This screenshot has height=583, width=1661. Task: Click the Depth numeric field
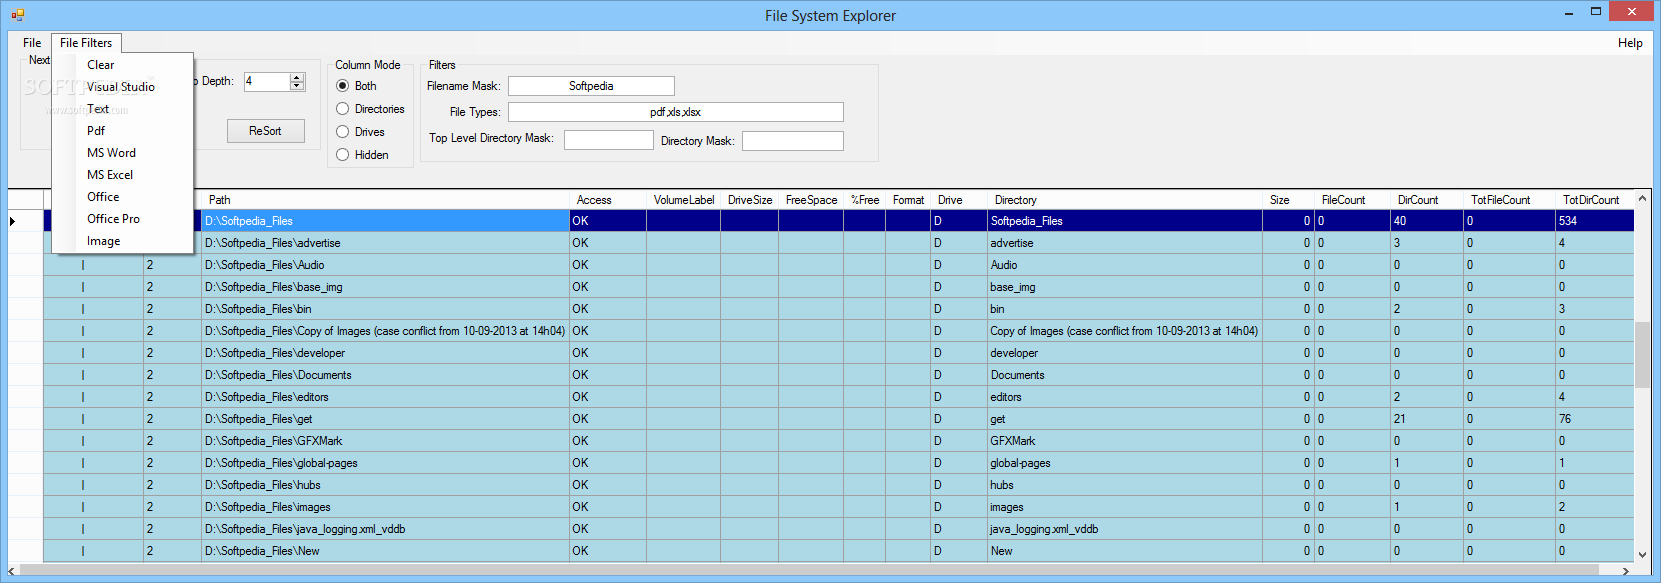[x=267, y=82]
